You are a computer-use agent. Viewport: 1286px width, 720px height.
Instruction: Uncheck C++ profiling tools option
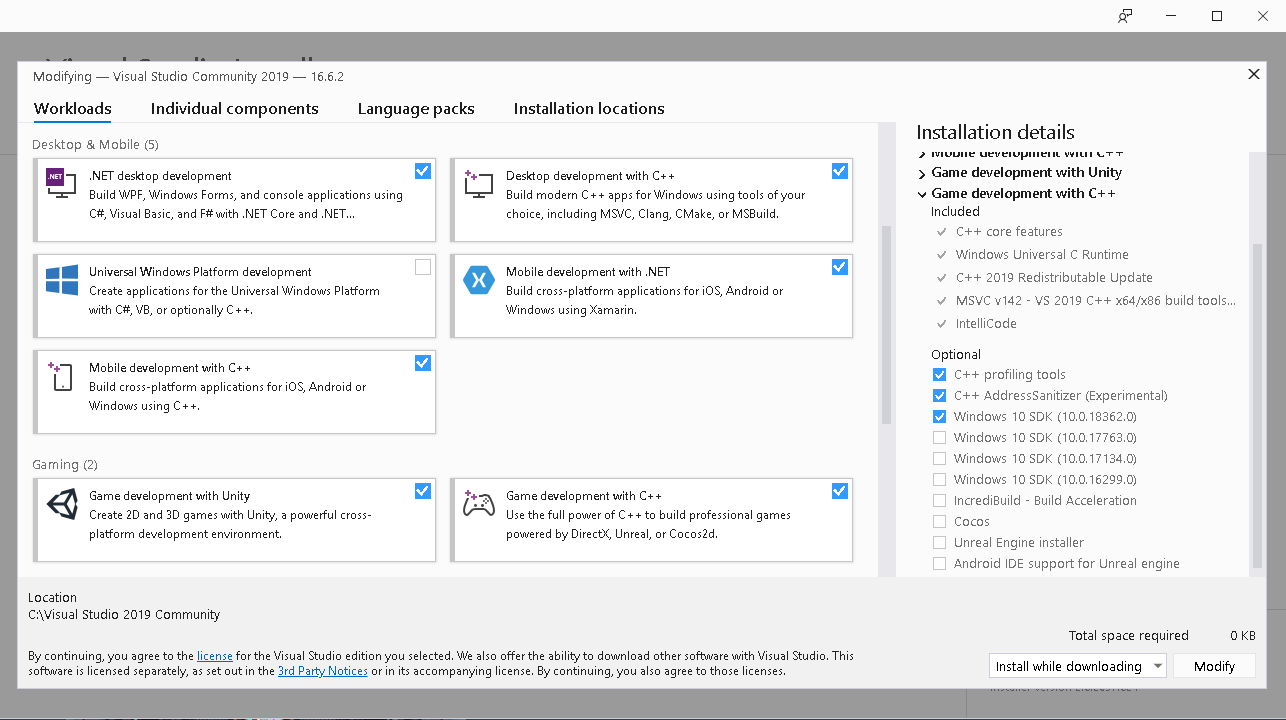pyautogui.click(x=939, y=375)
